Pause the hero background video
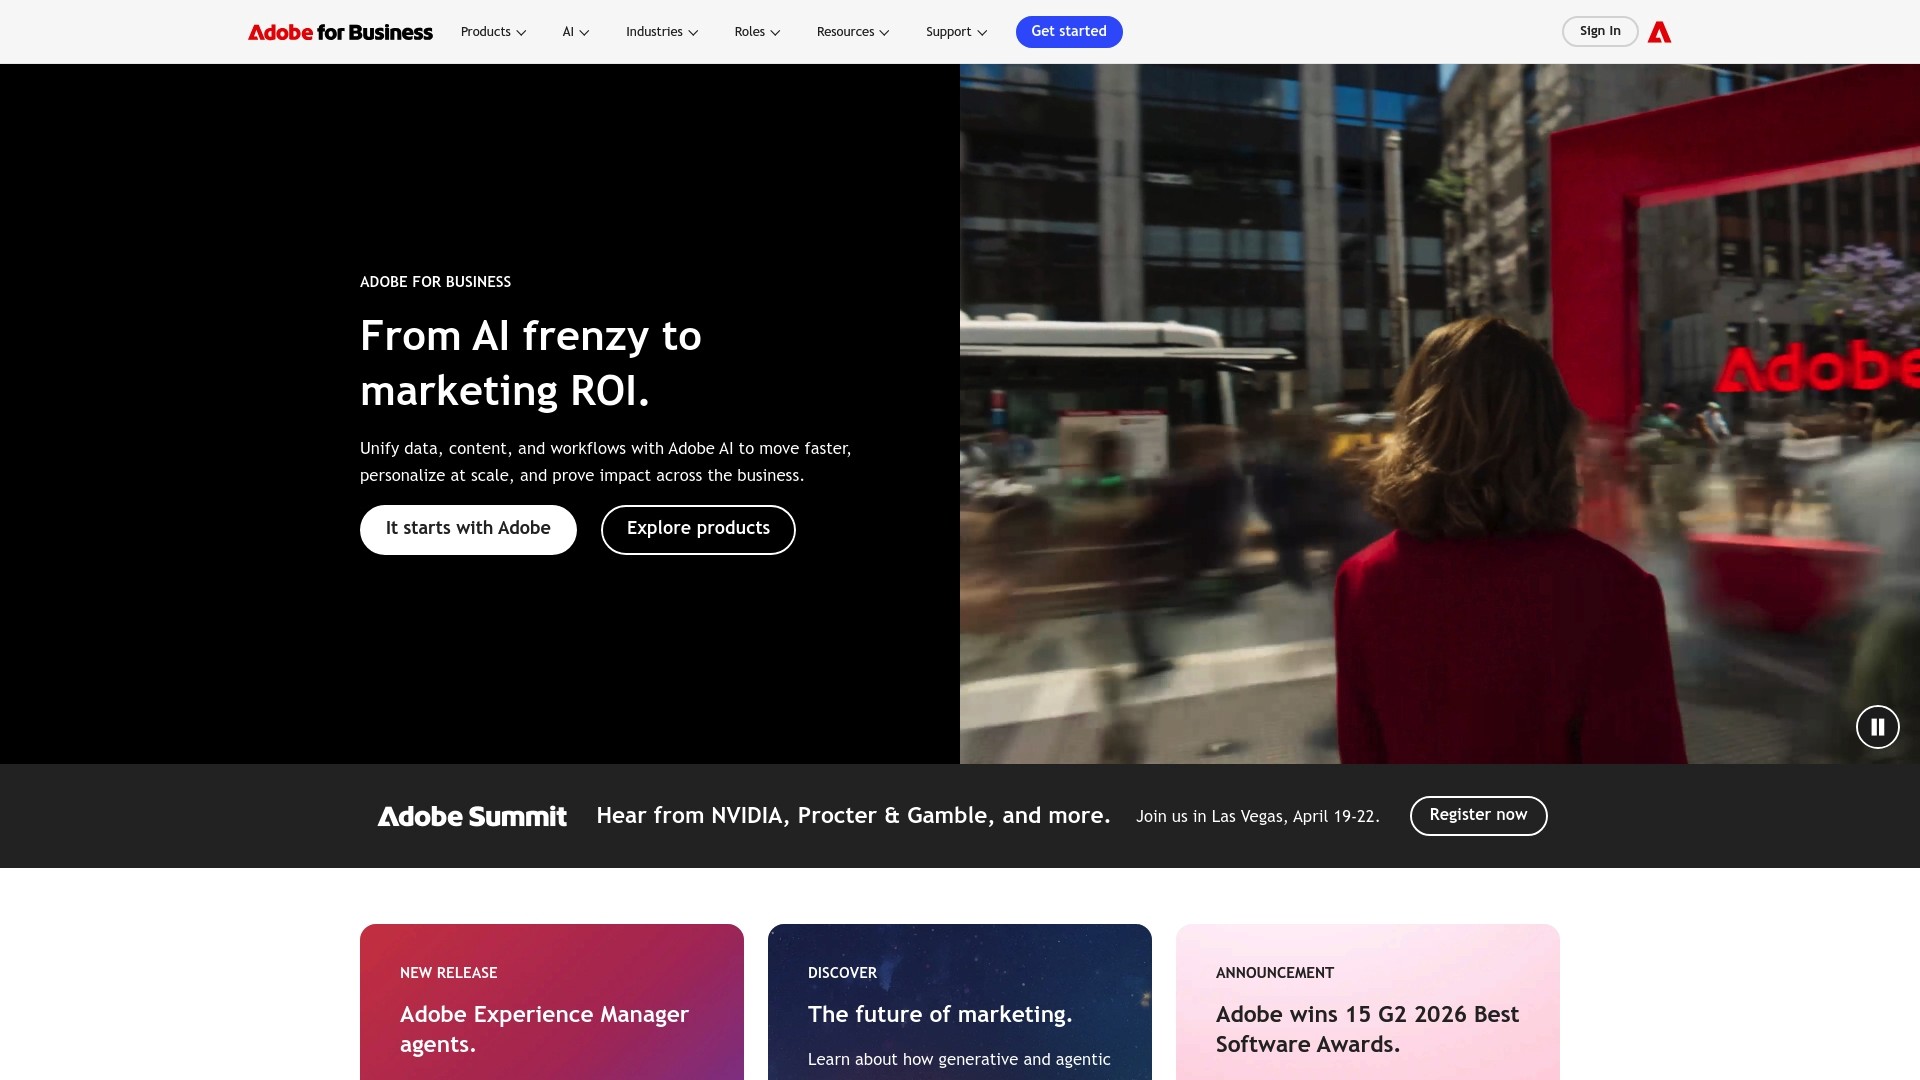The image size is (1920, 1080). coord(1877,727)
